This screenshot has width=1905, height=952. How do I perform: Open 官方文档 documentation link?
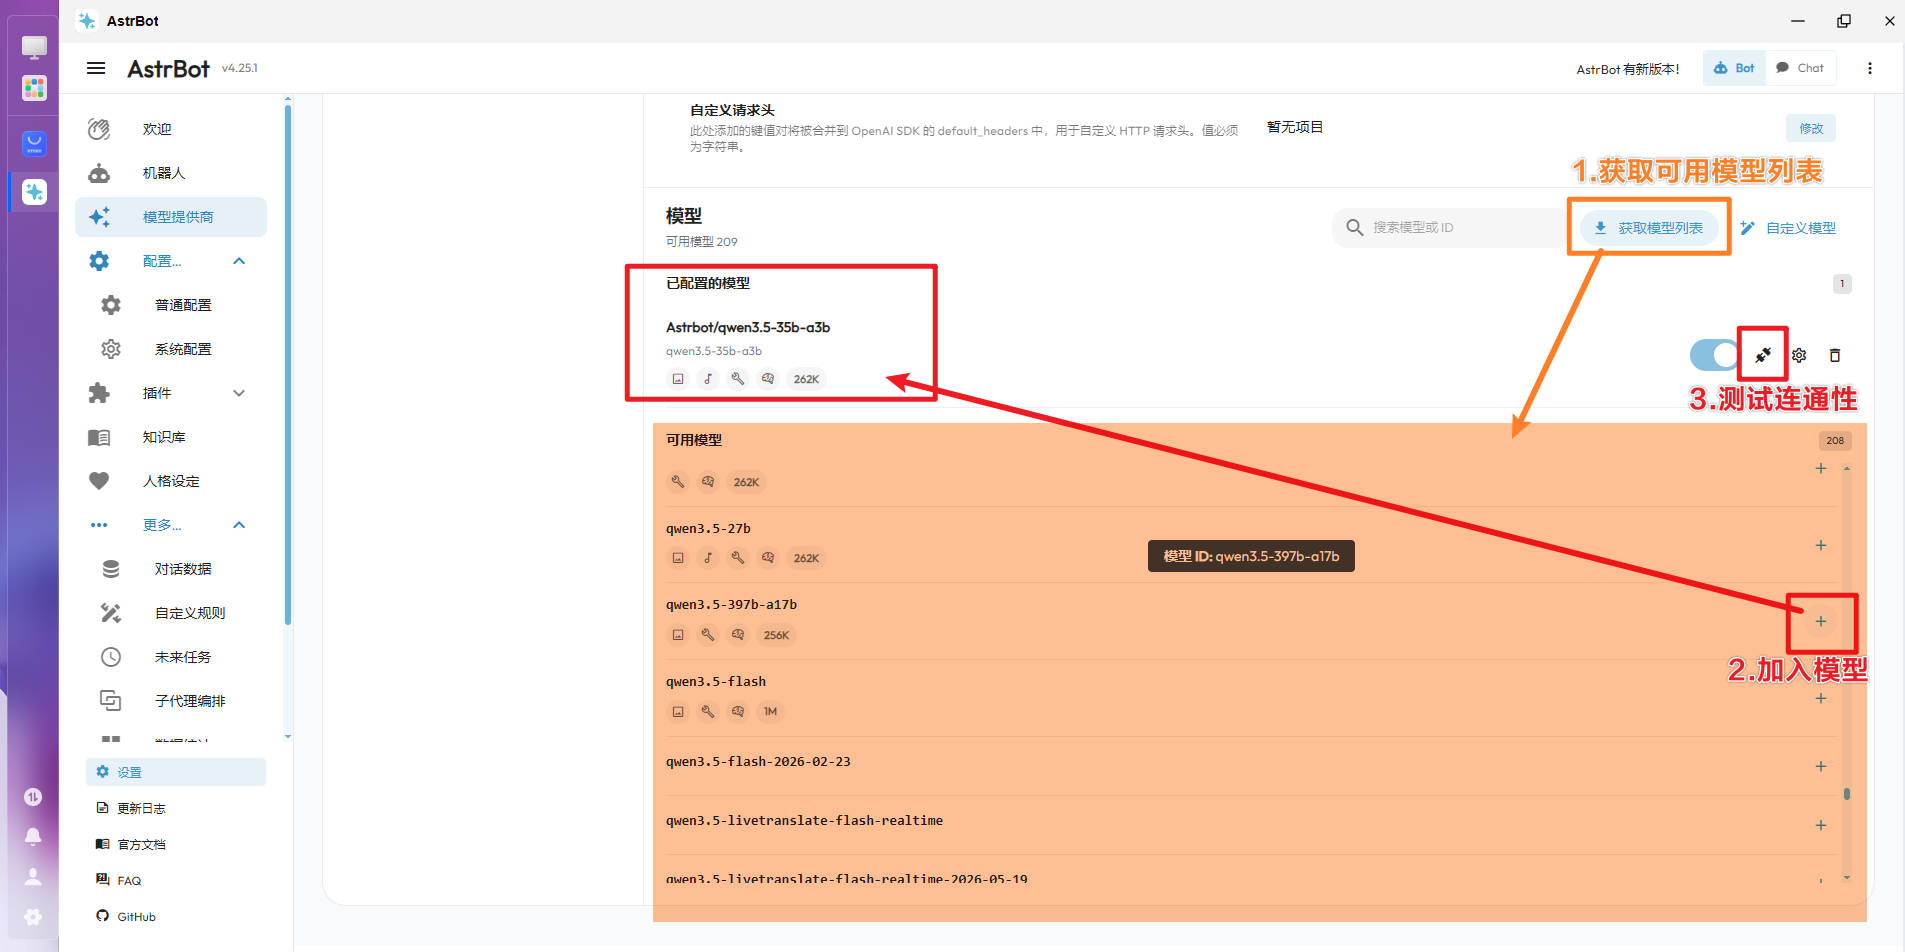176,844
